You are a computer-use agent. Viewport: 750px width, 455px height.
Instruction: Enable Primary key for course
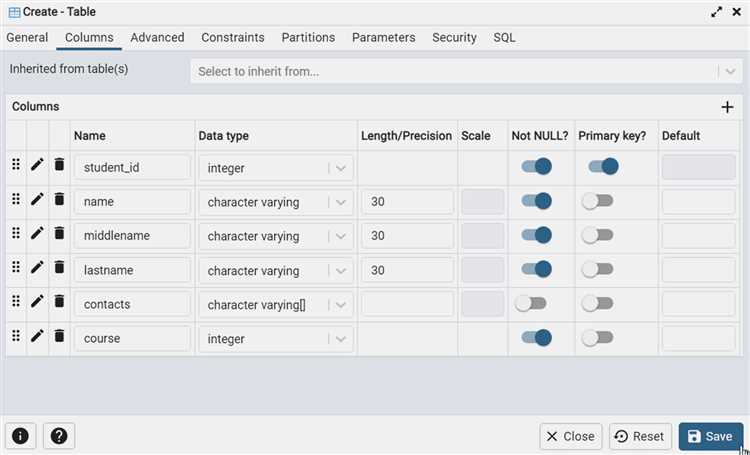tap(597, 337)
